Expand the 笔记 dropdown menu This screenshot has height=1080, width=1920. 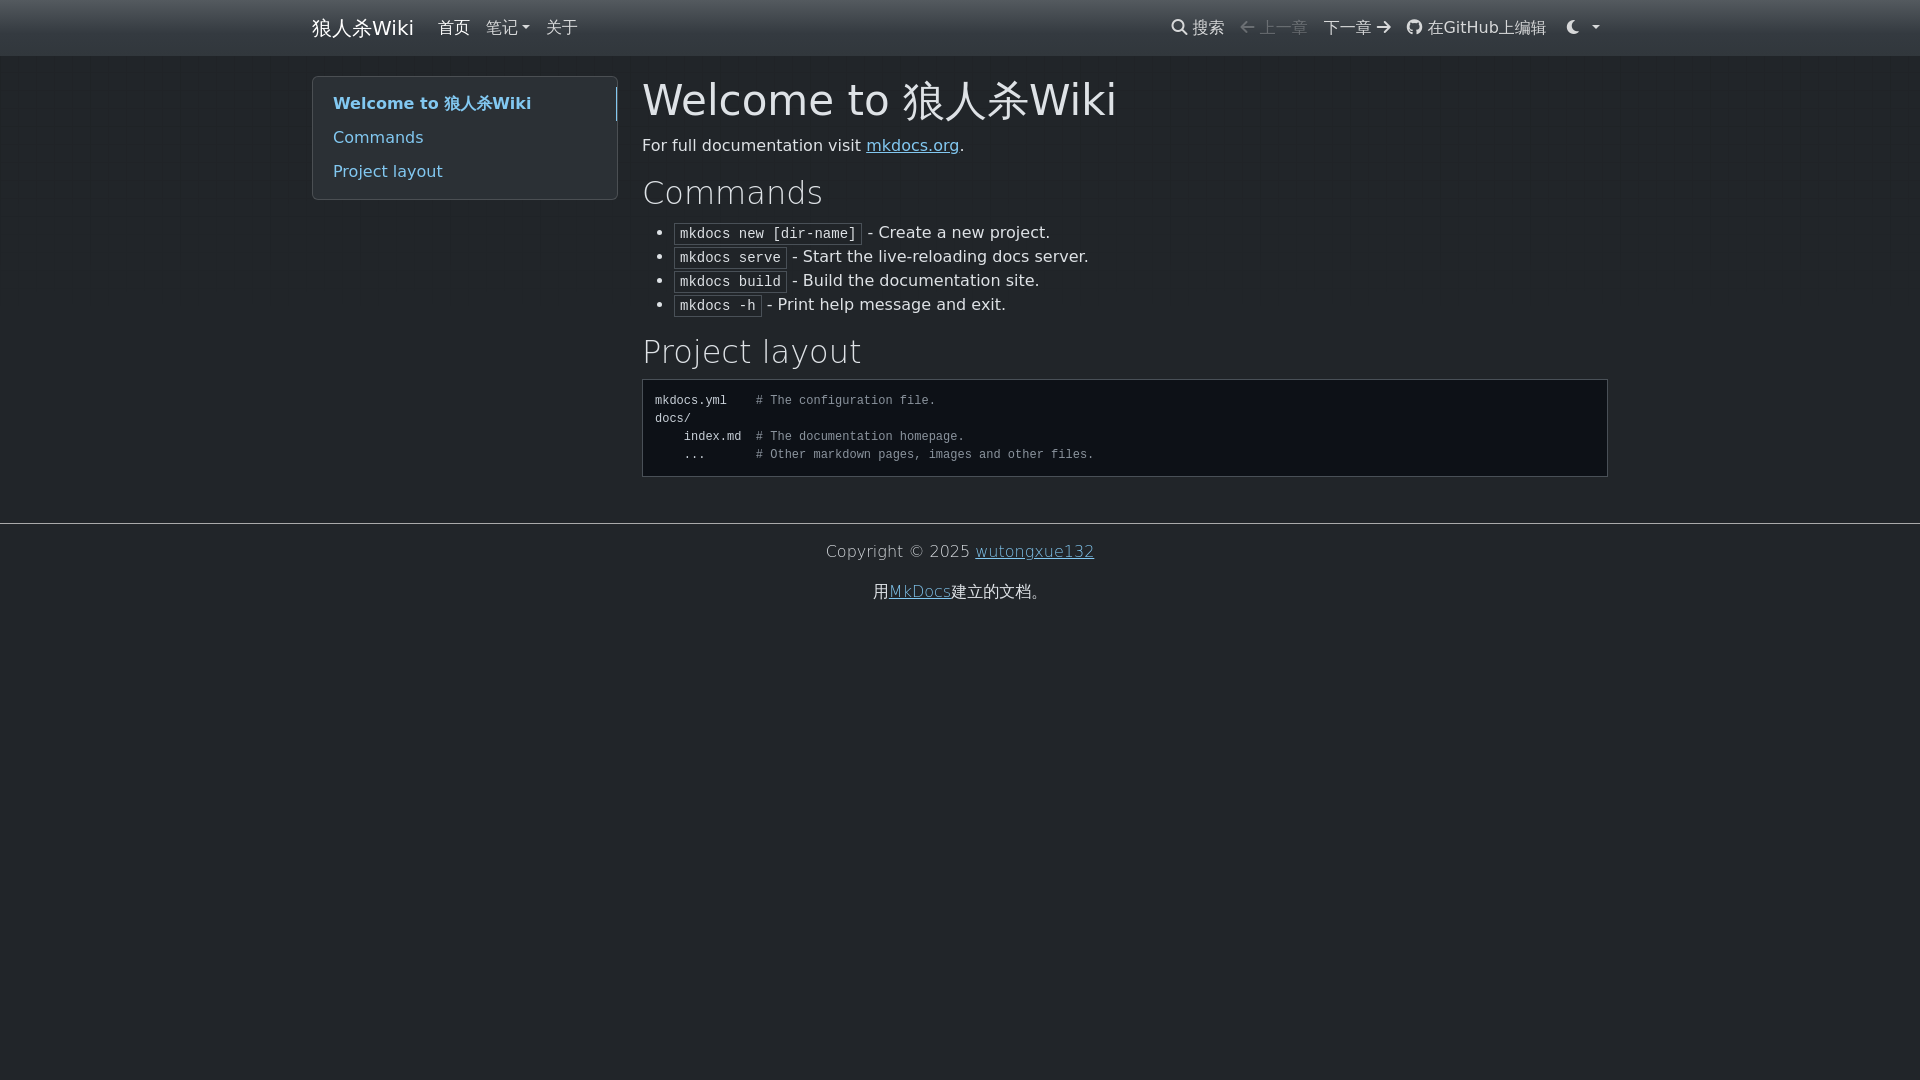click(508, 28)
